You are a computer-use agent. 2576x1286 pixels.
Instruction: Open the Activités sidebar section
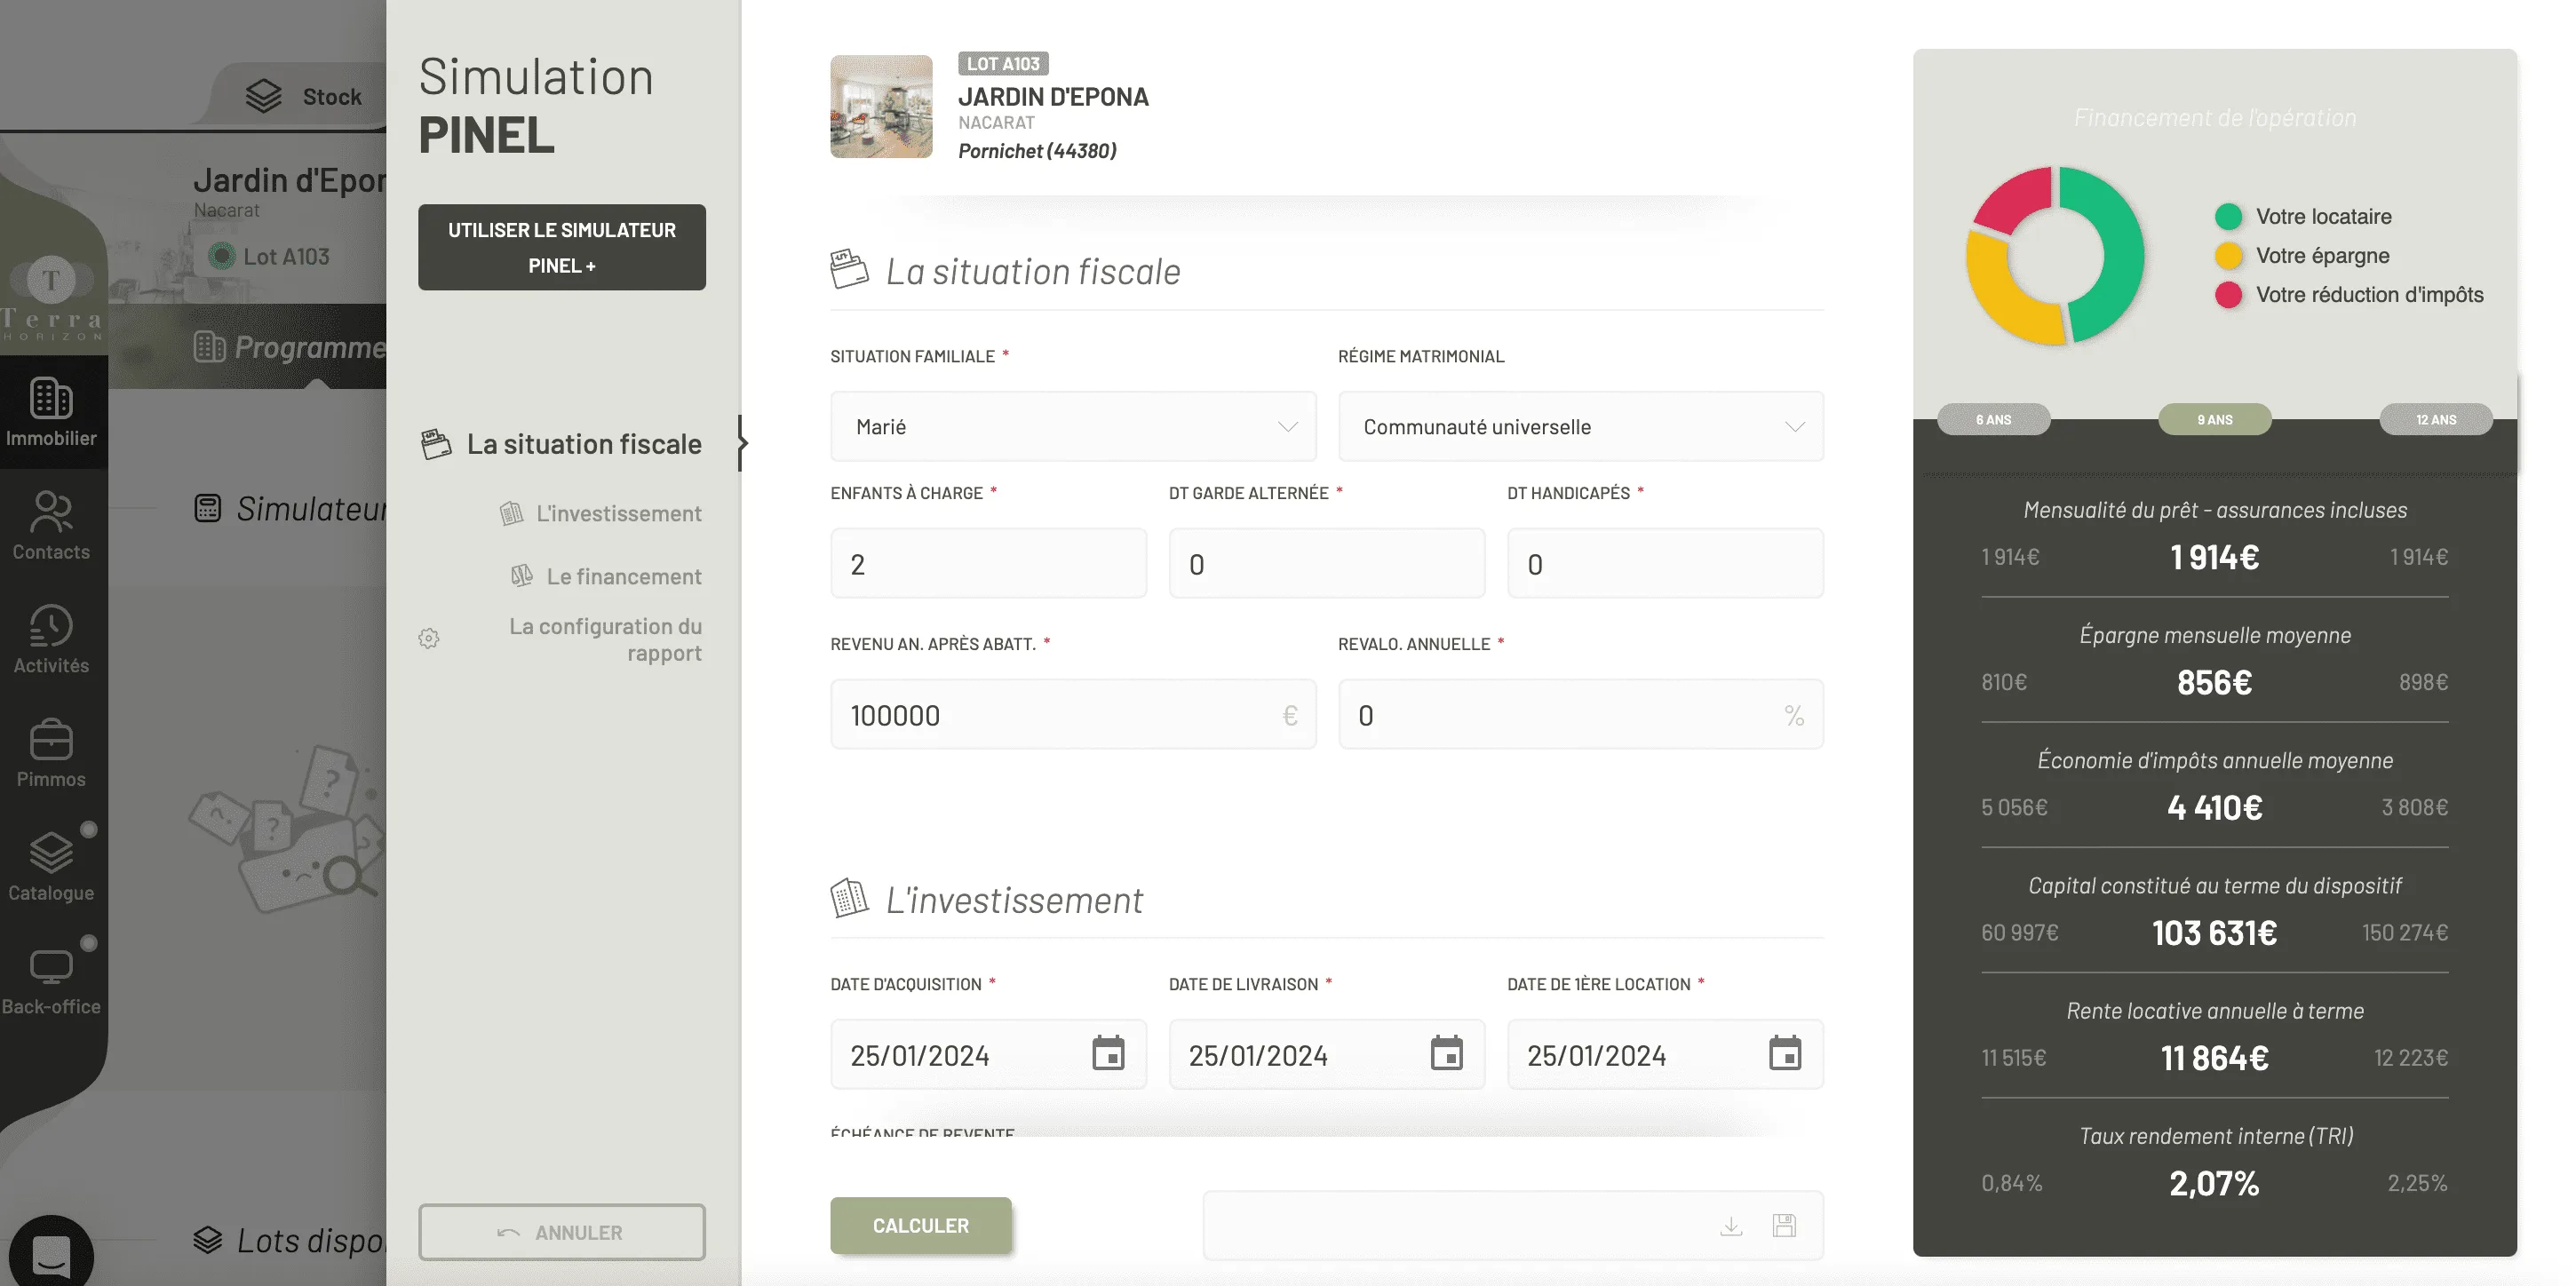(51, 640)
